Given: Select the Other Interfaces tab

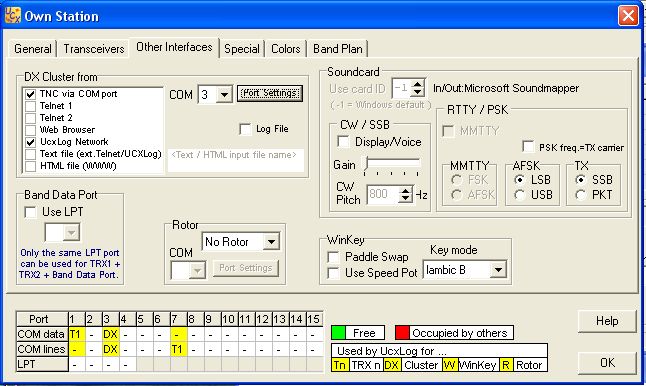Looking at the screenshot, I should pos(174,47).
